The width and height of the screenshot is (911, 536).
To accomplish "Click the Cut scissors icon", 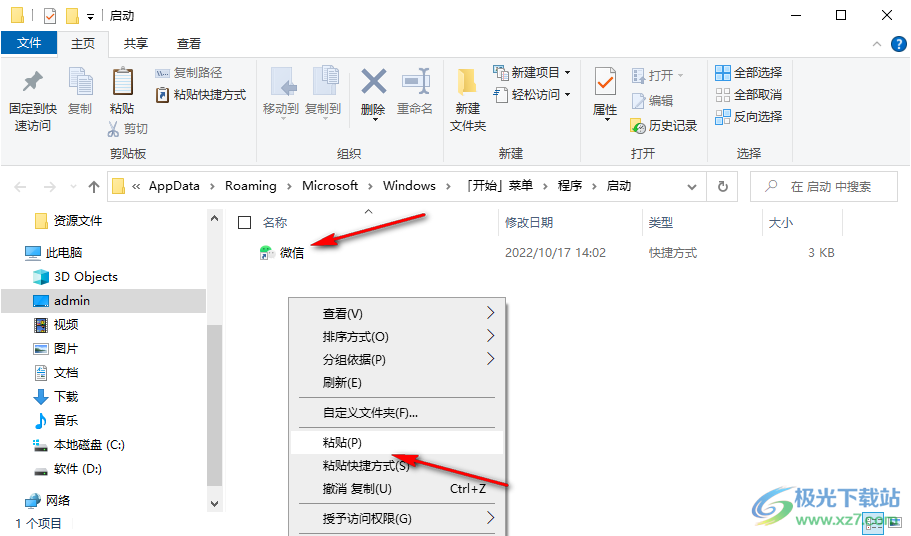I will tap(113, 129).
